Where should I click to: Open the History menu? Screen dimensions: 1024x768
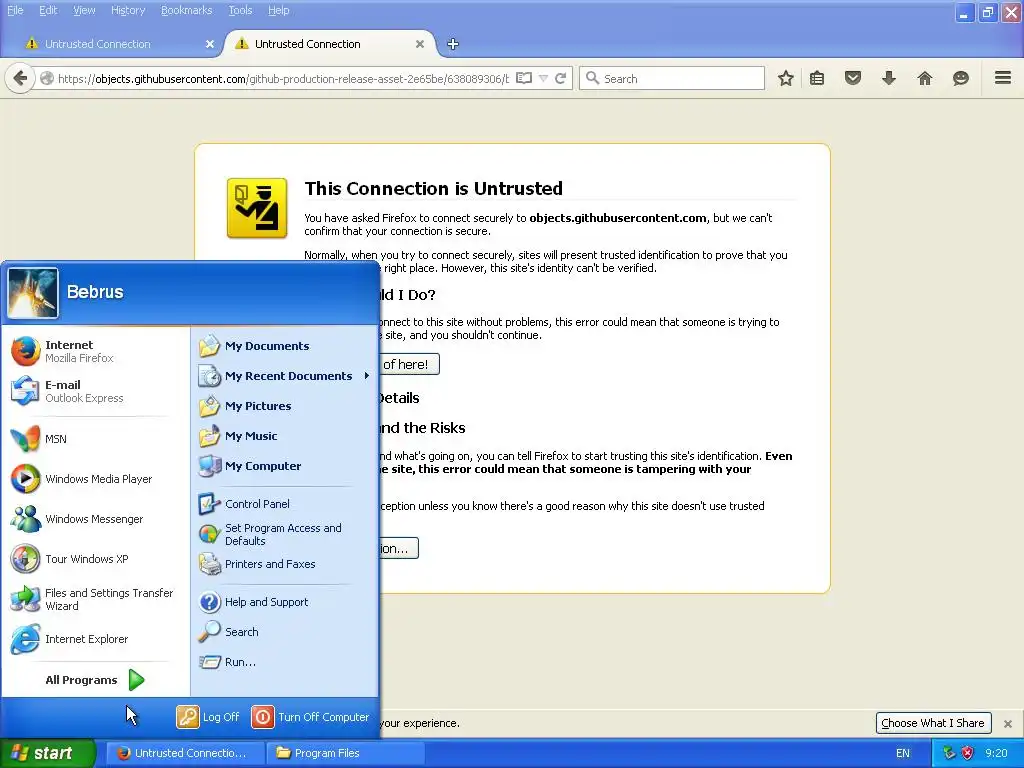128,10
